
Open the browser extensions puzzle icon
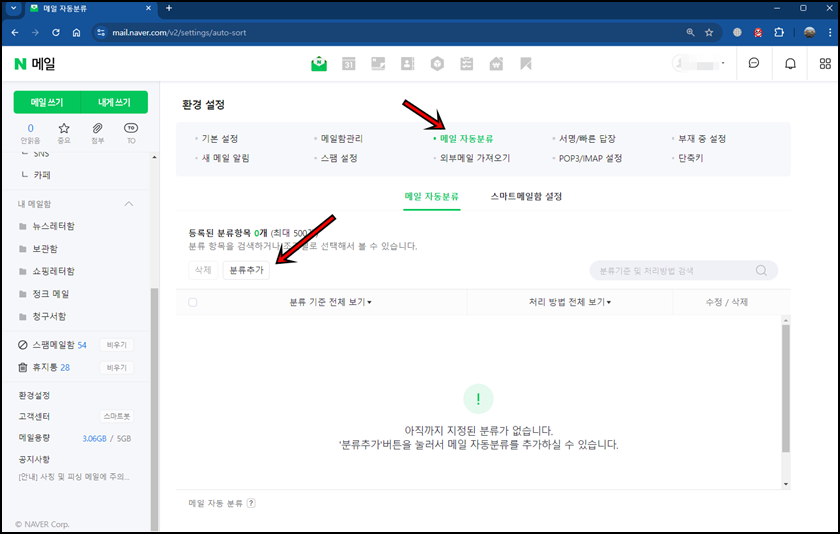779,33
